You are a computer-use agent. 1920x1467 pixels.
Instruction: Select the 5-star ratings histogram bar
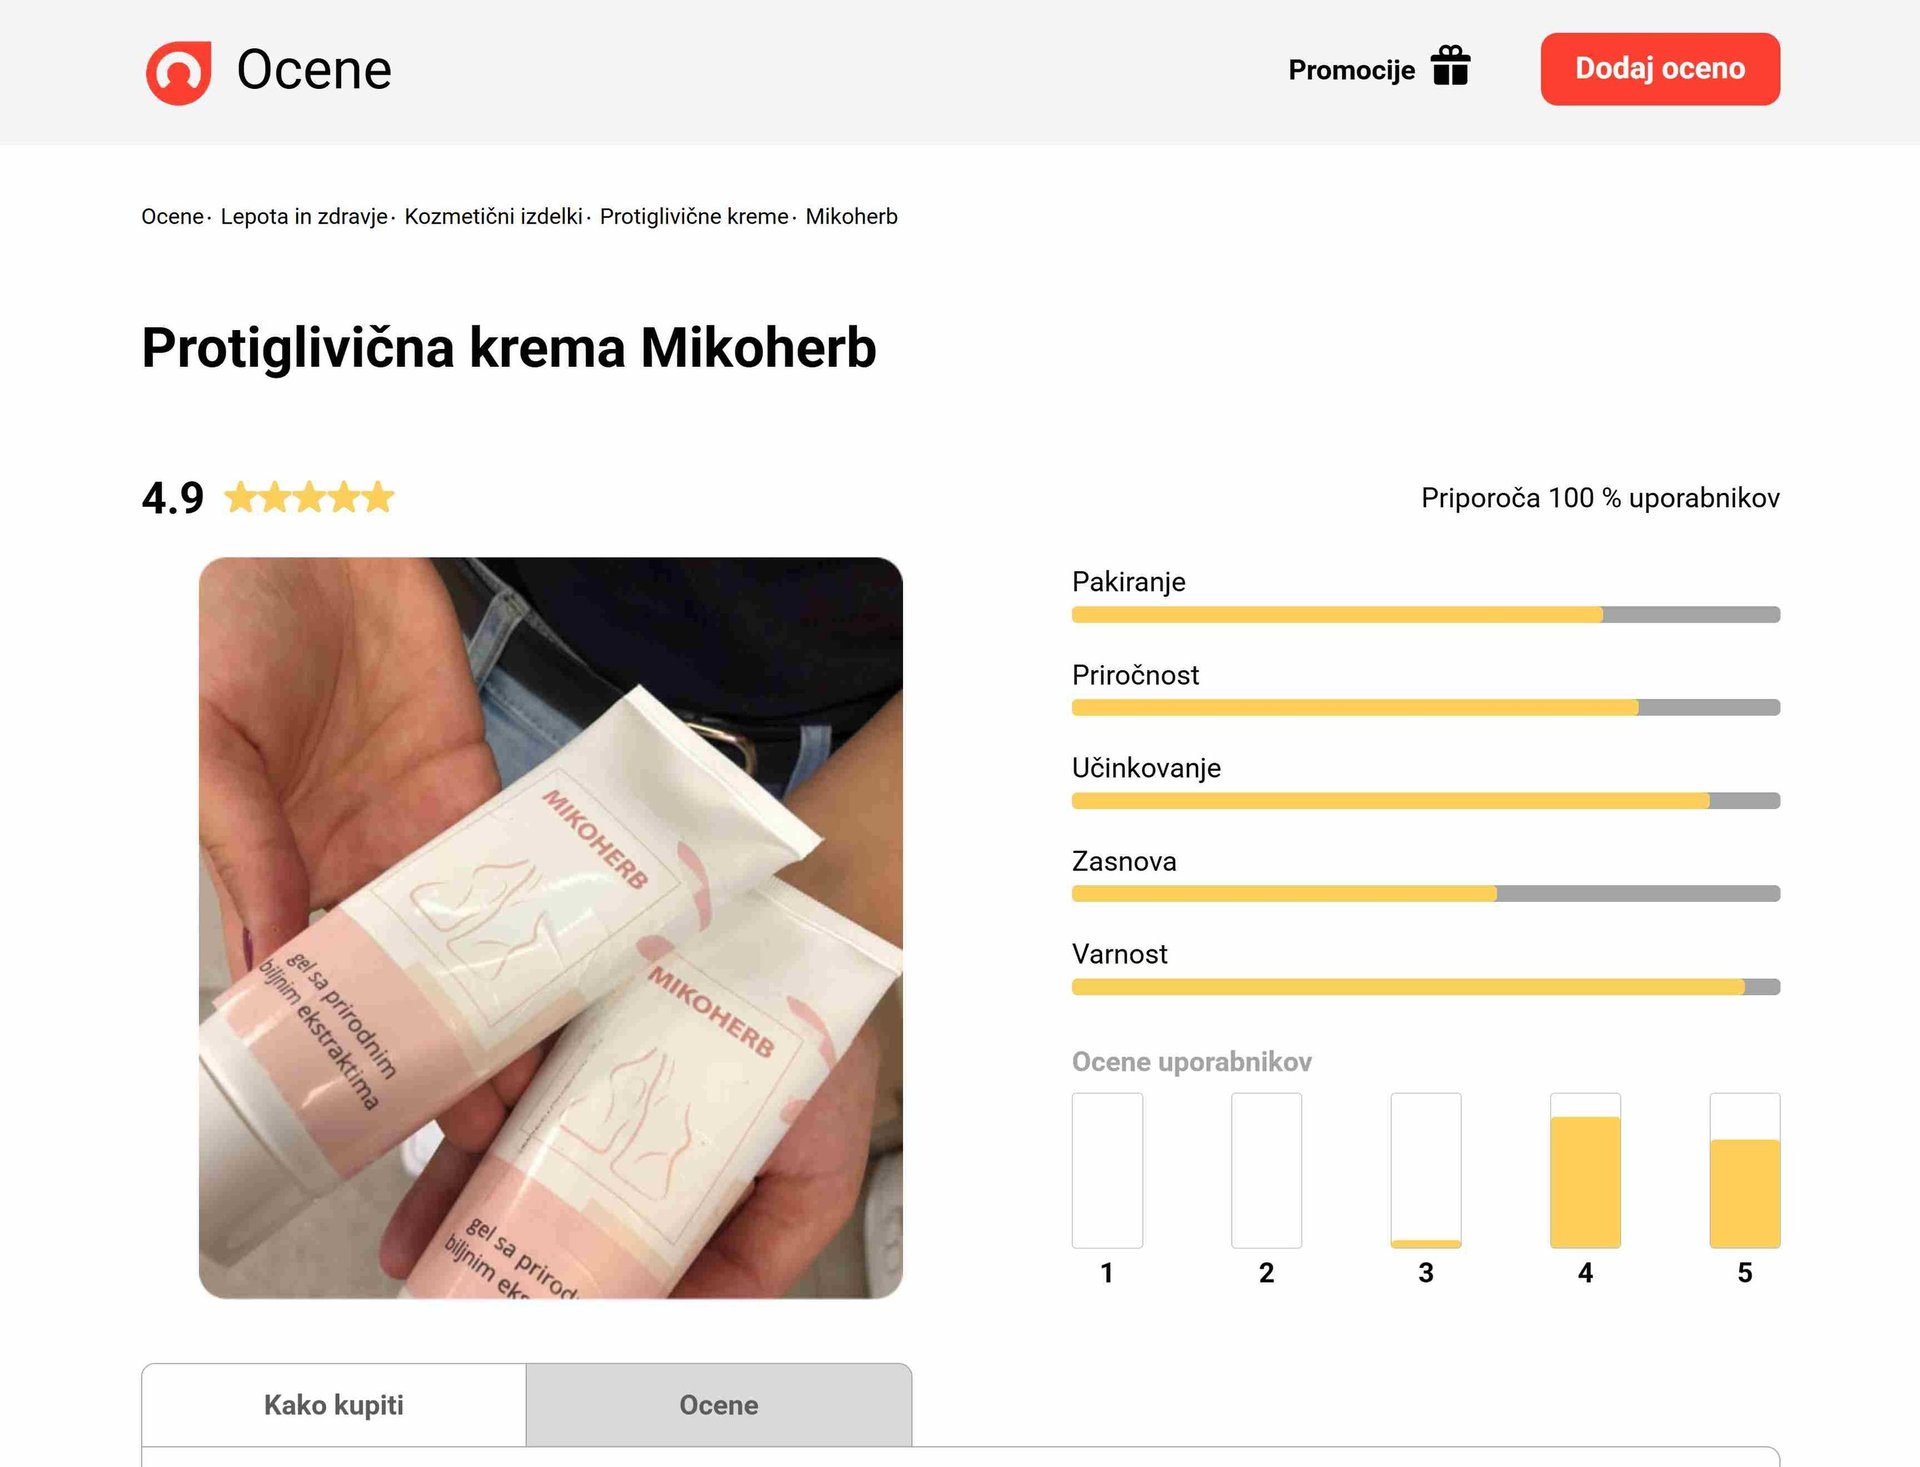tap(1745, 1171)
